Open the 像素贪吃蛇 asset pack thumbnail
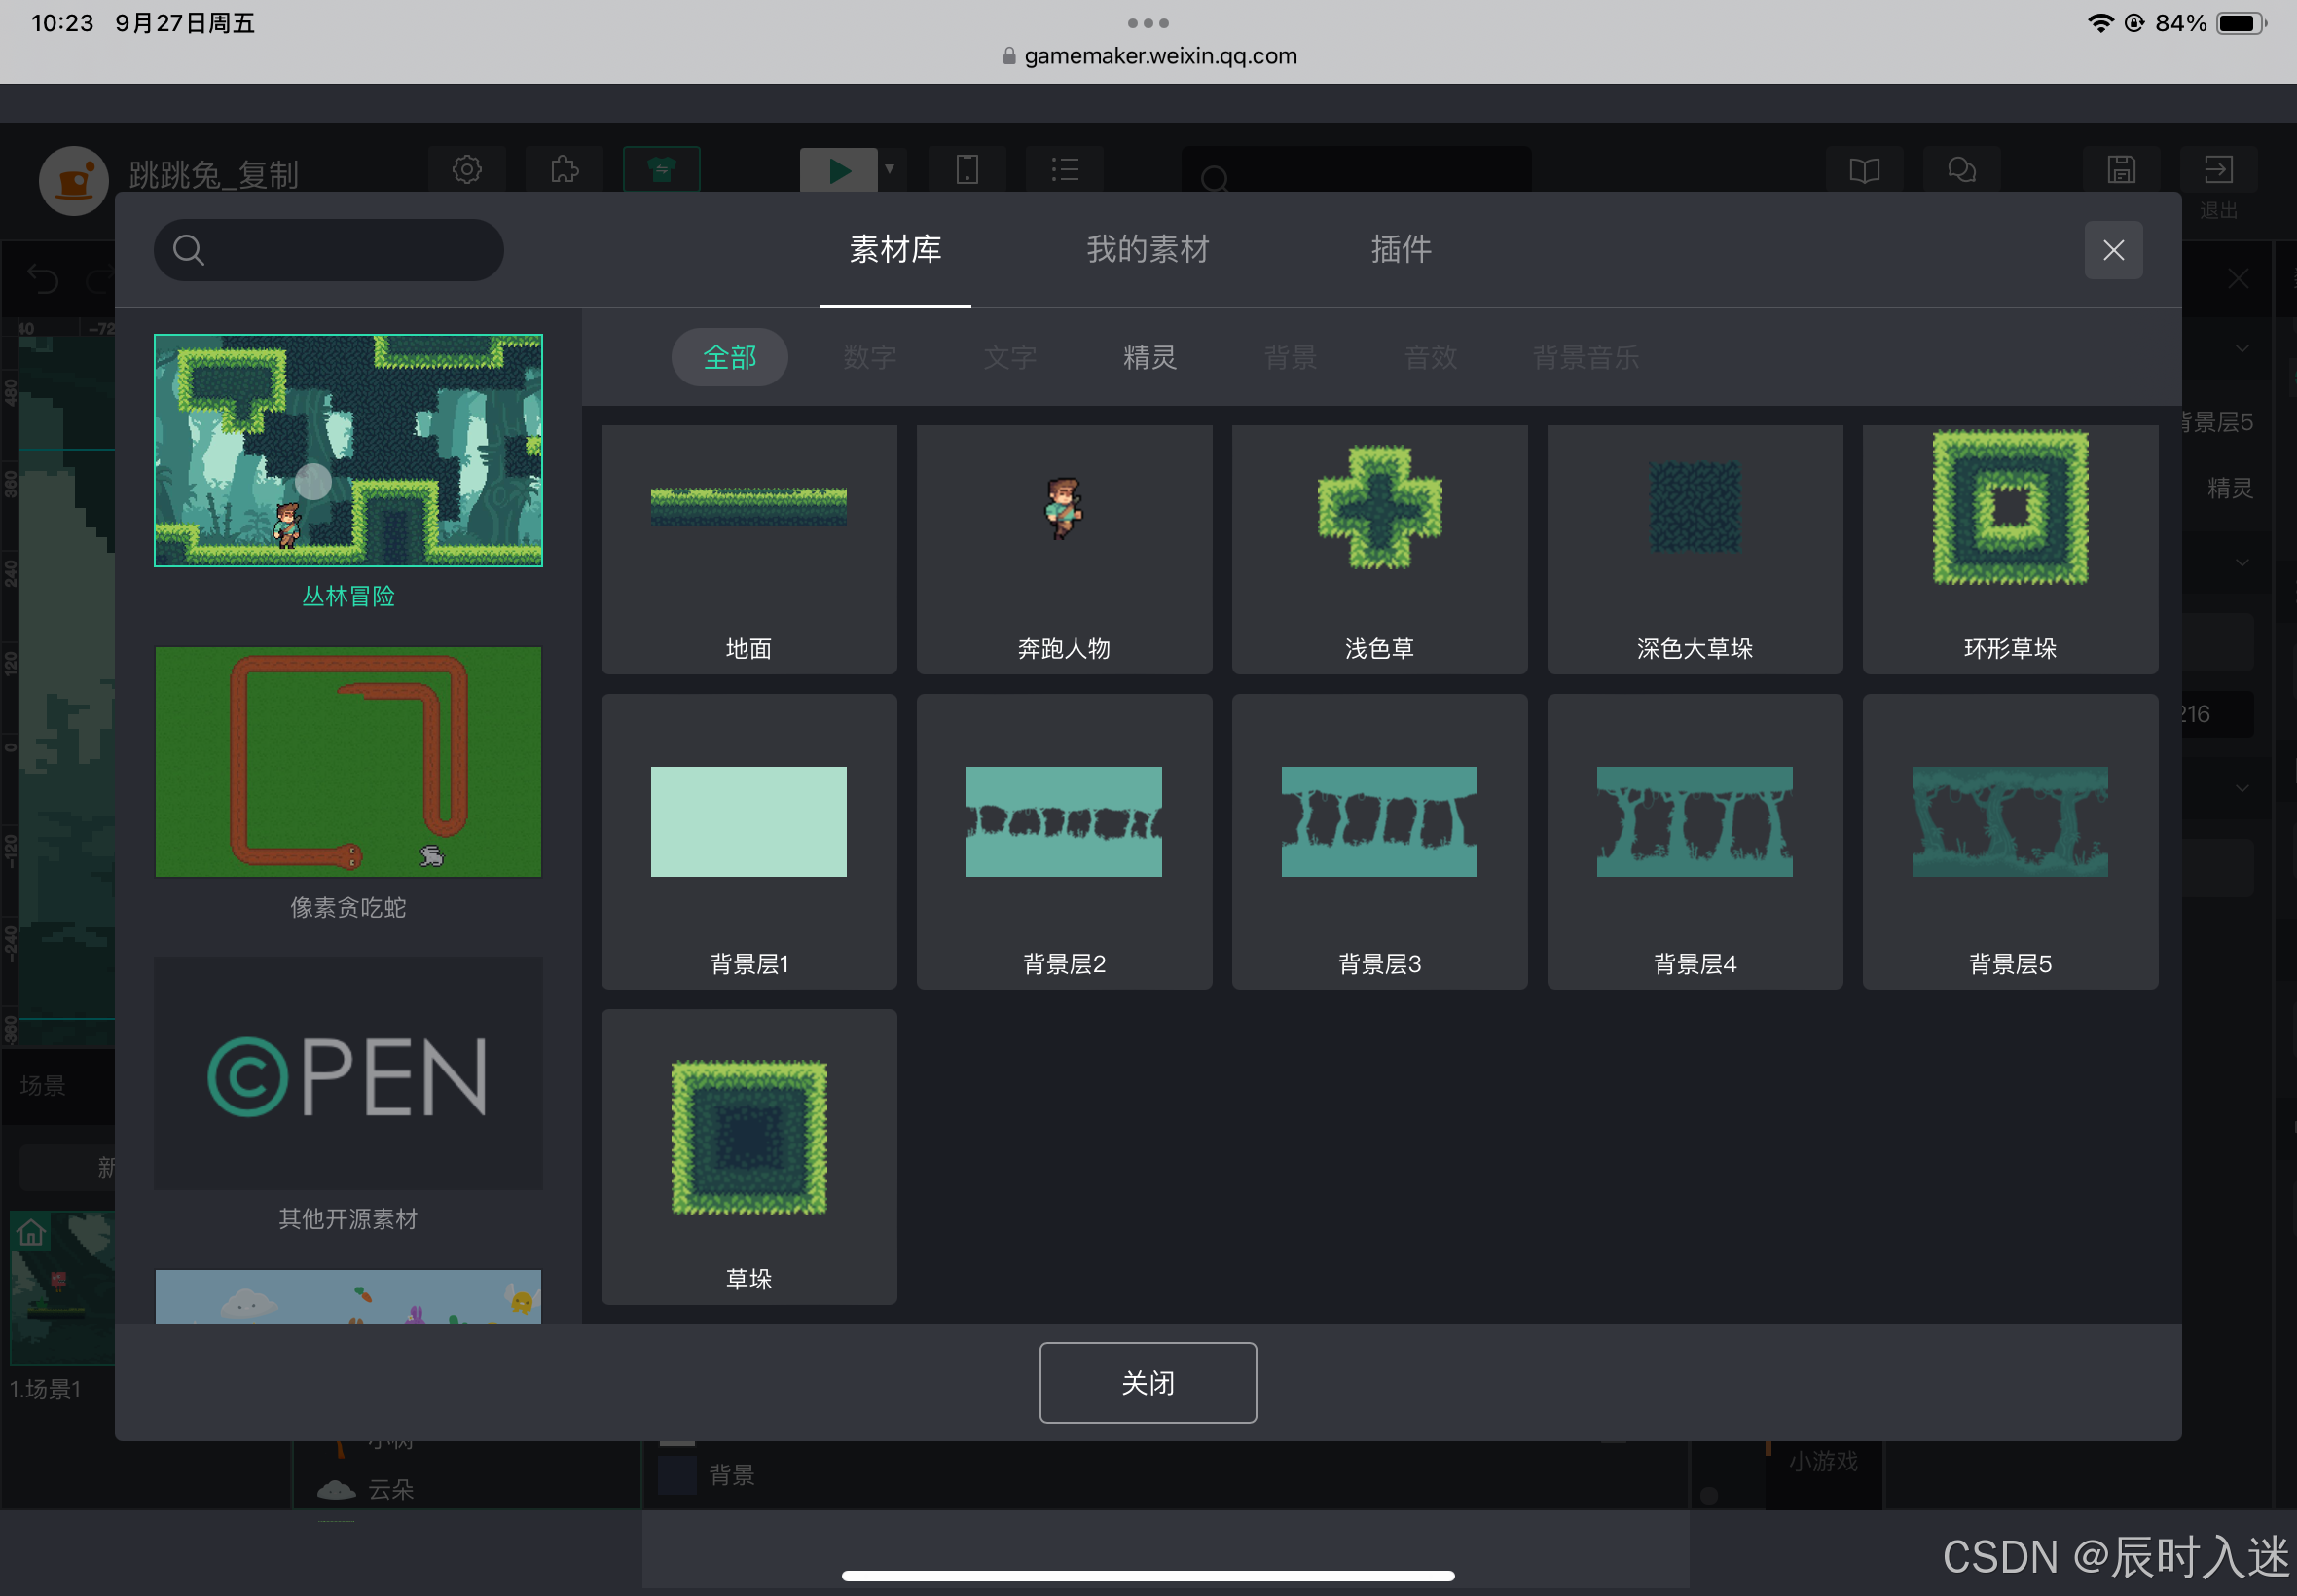 click(x=348, y=762)
